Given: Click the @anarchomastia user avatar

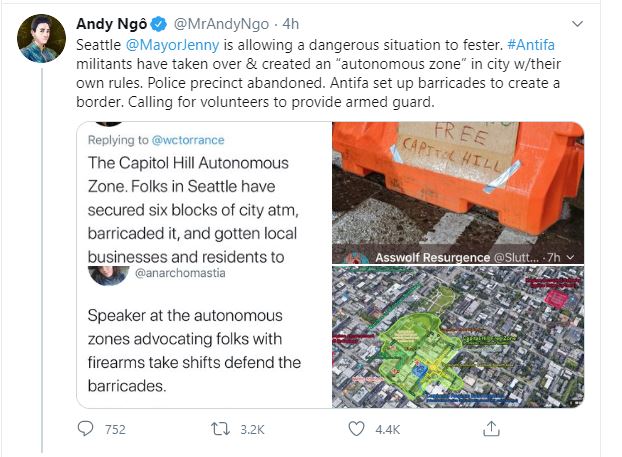Looking at the screenshot, I should (x=108, y=275).
